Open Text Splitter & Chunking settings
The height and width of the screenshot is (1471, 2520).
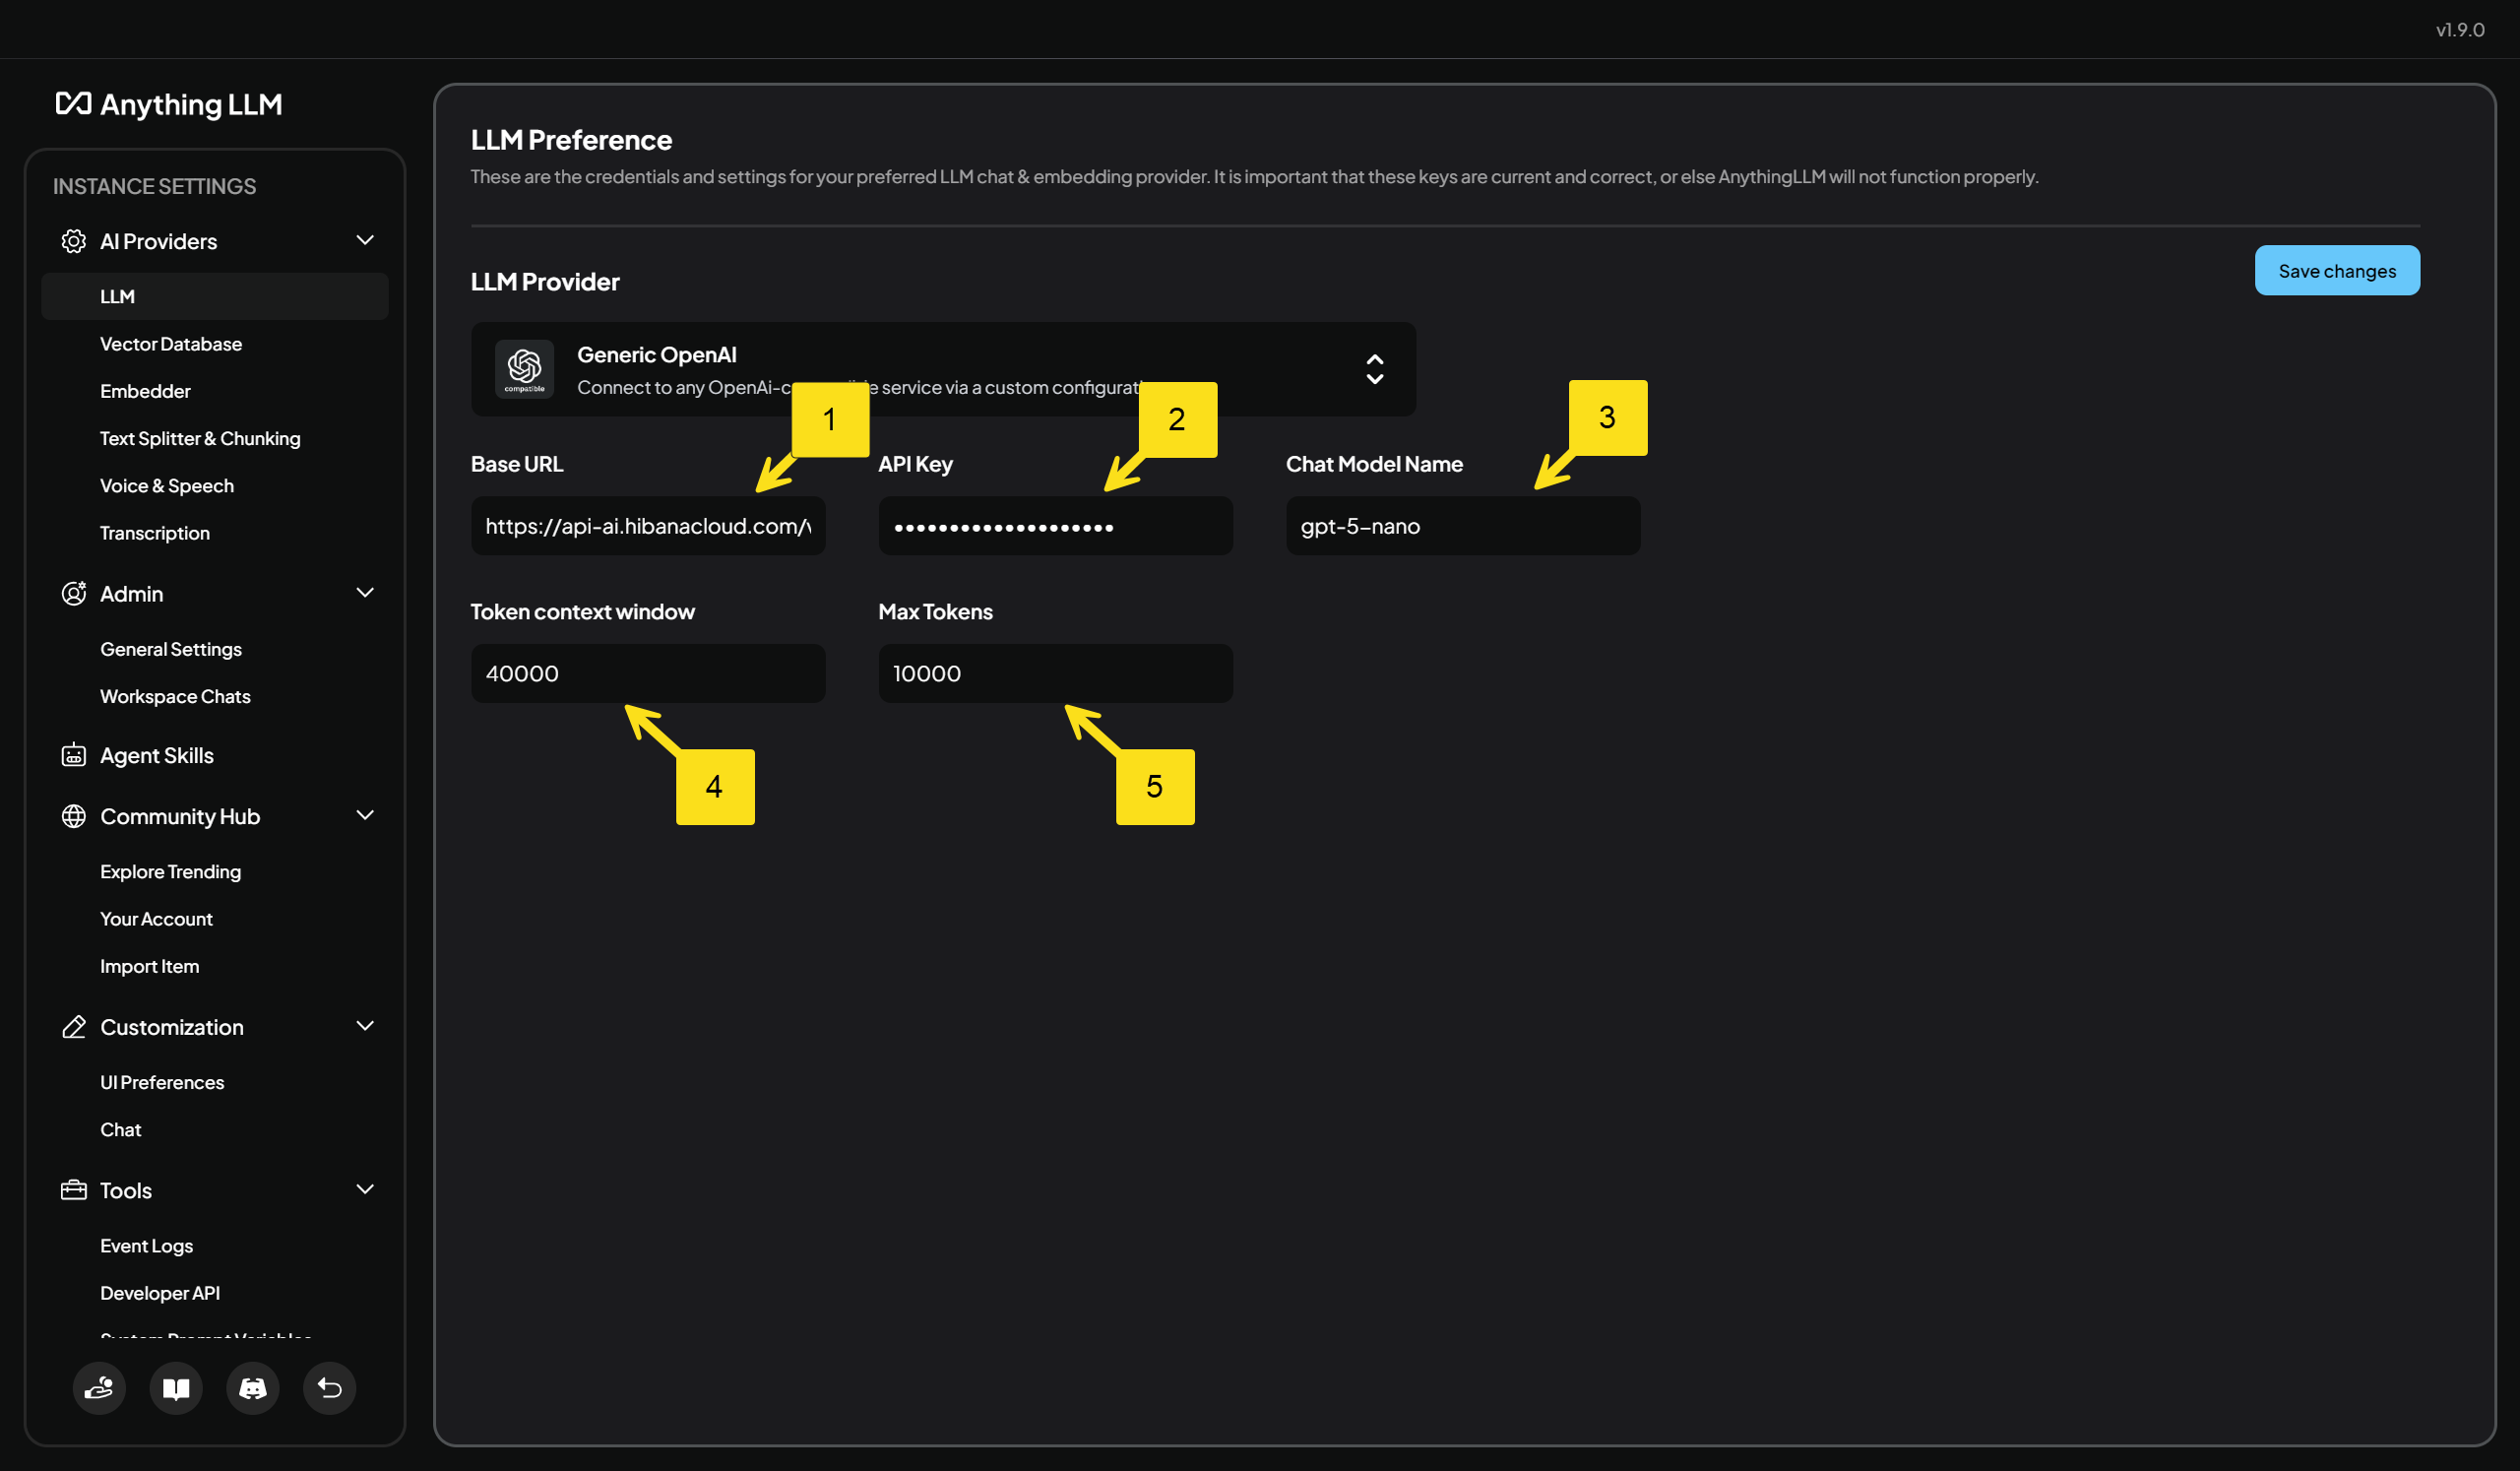[x=200, y=438]
